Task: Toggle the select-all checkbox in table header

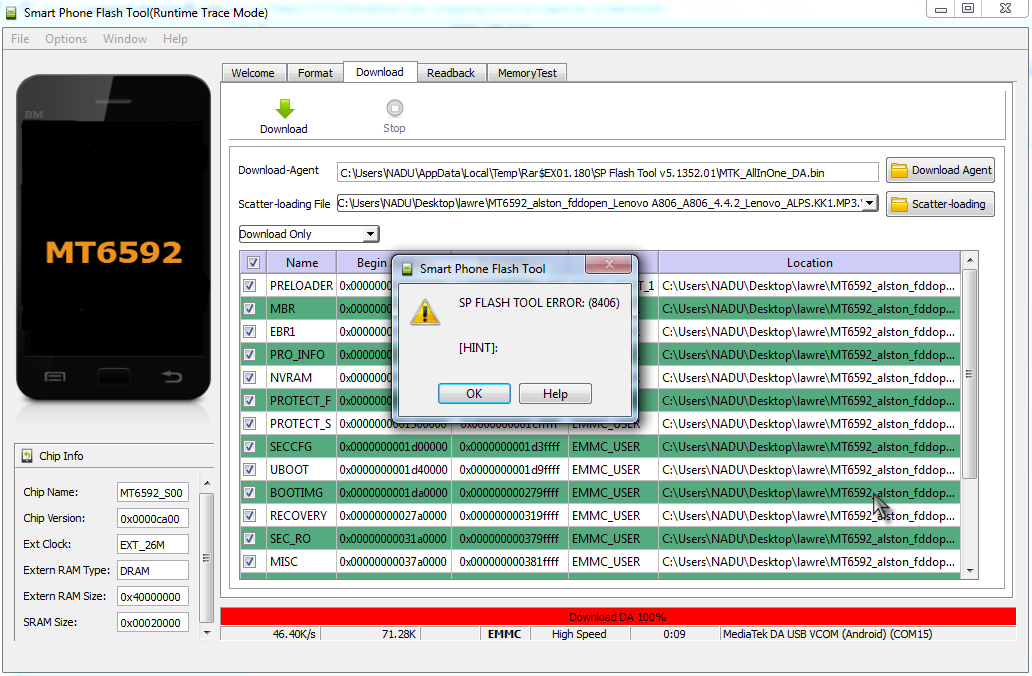Action: coord(253,263)
